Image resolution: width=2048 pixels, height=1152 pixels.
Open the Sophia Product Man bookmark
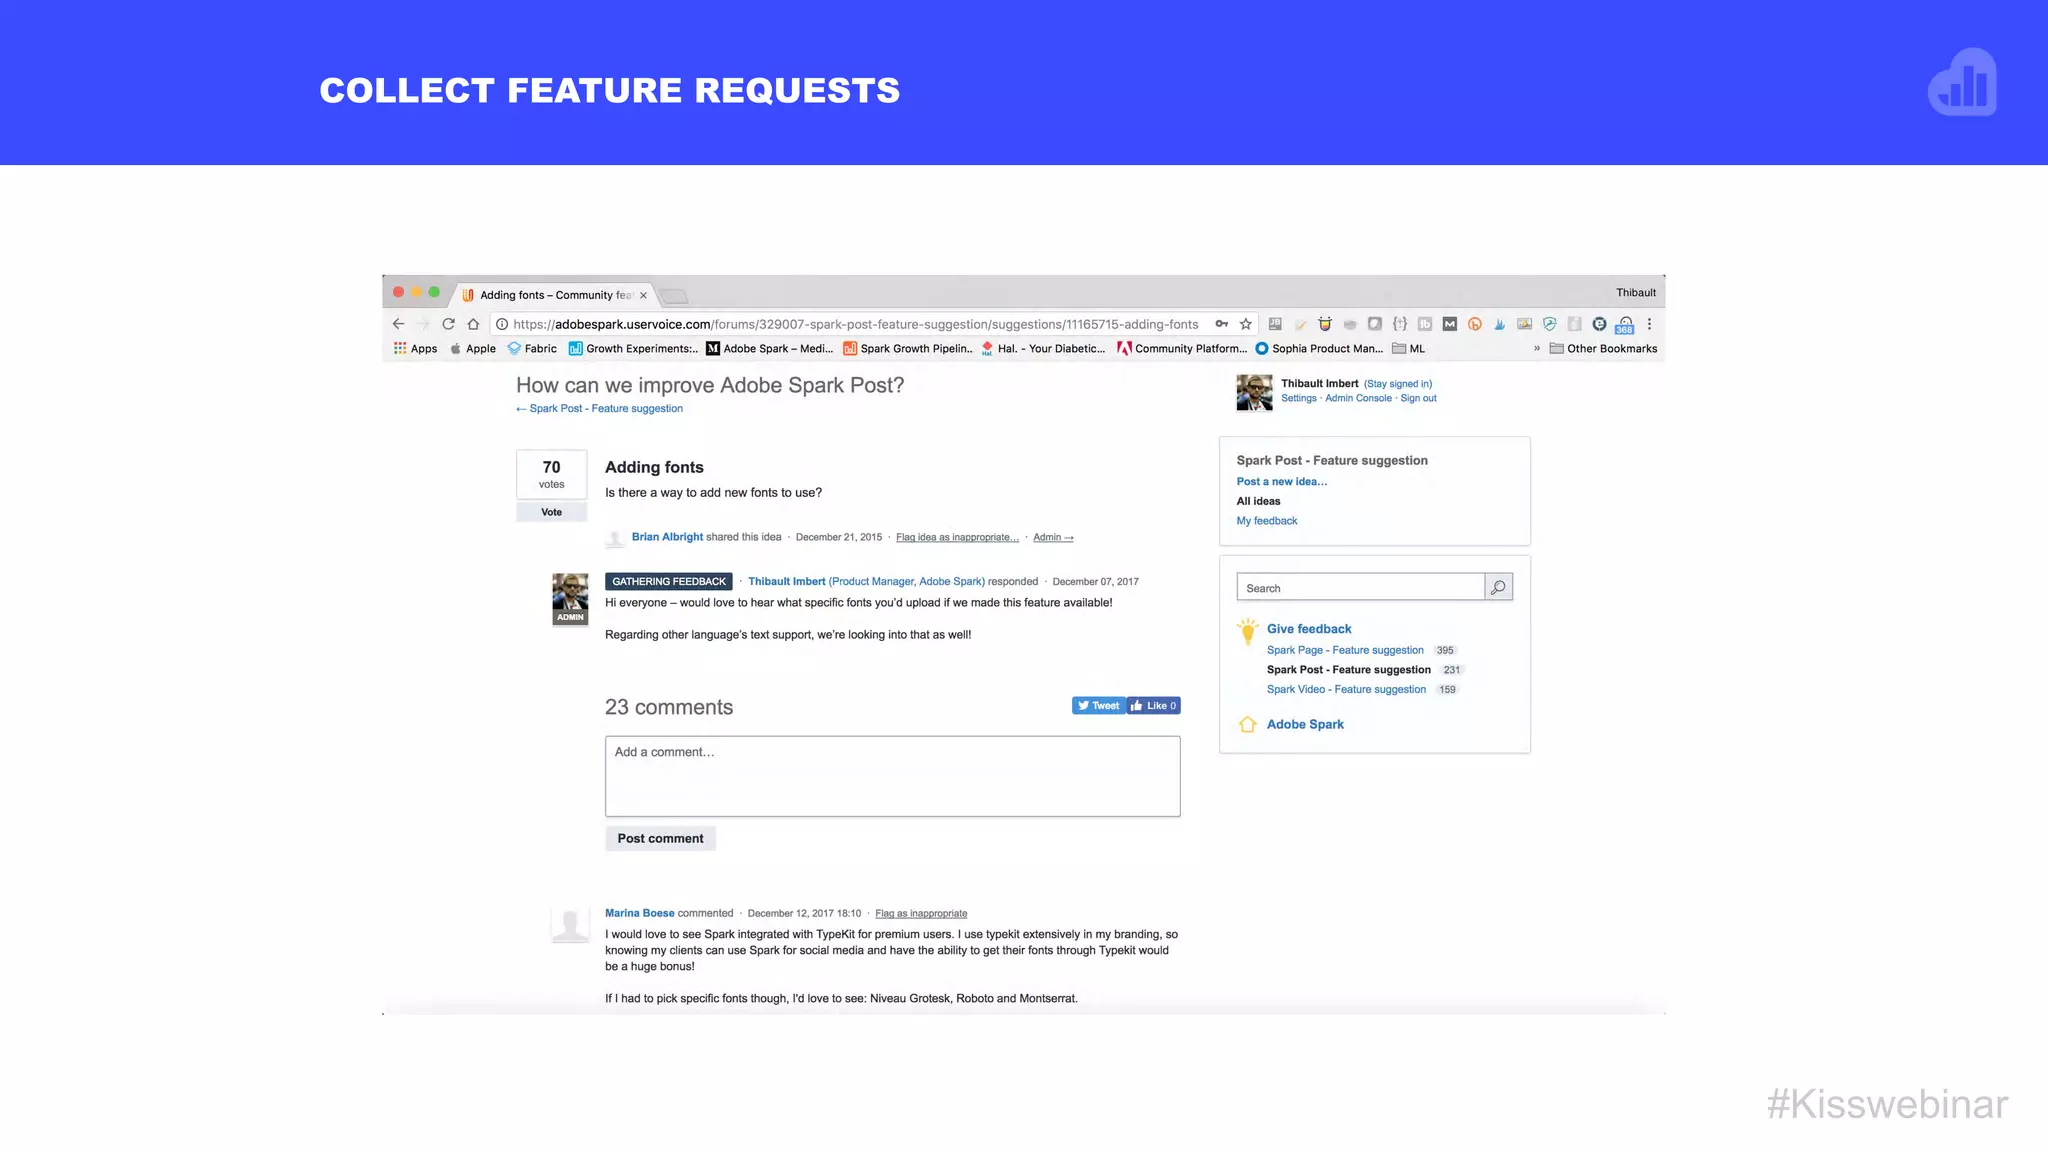pyautogui.click(x=1319, y=349)
